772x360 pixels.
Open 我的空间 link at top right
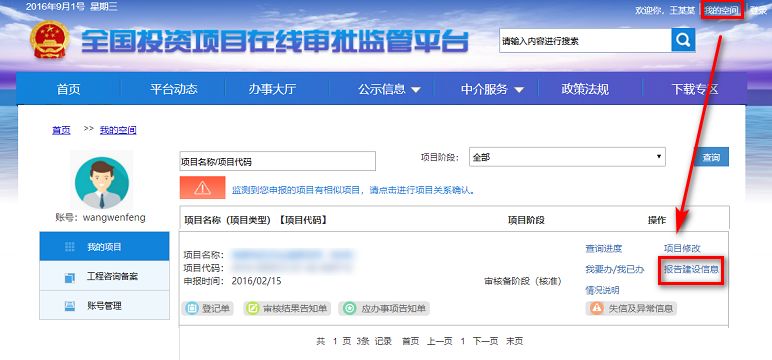(721, 10)
